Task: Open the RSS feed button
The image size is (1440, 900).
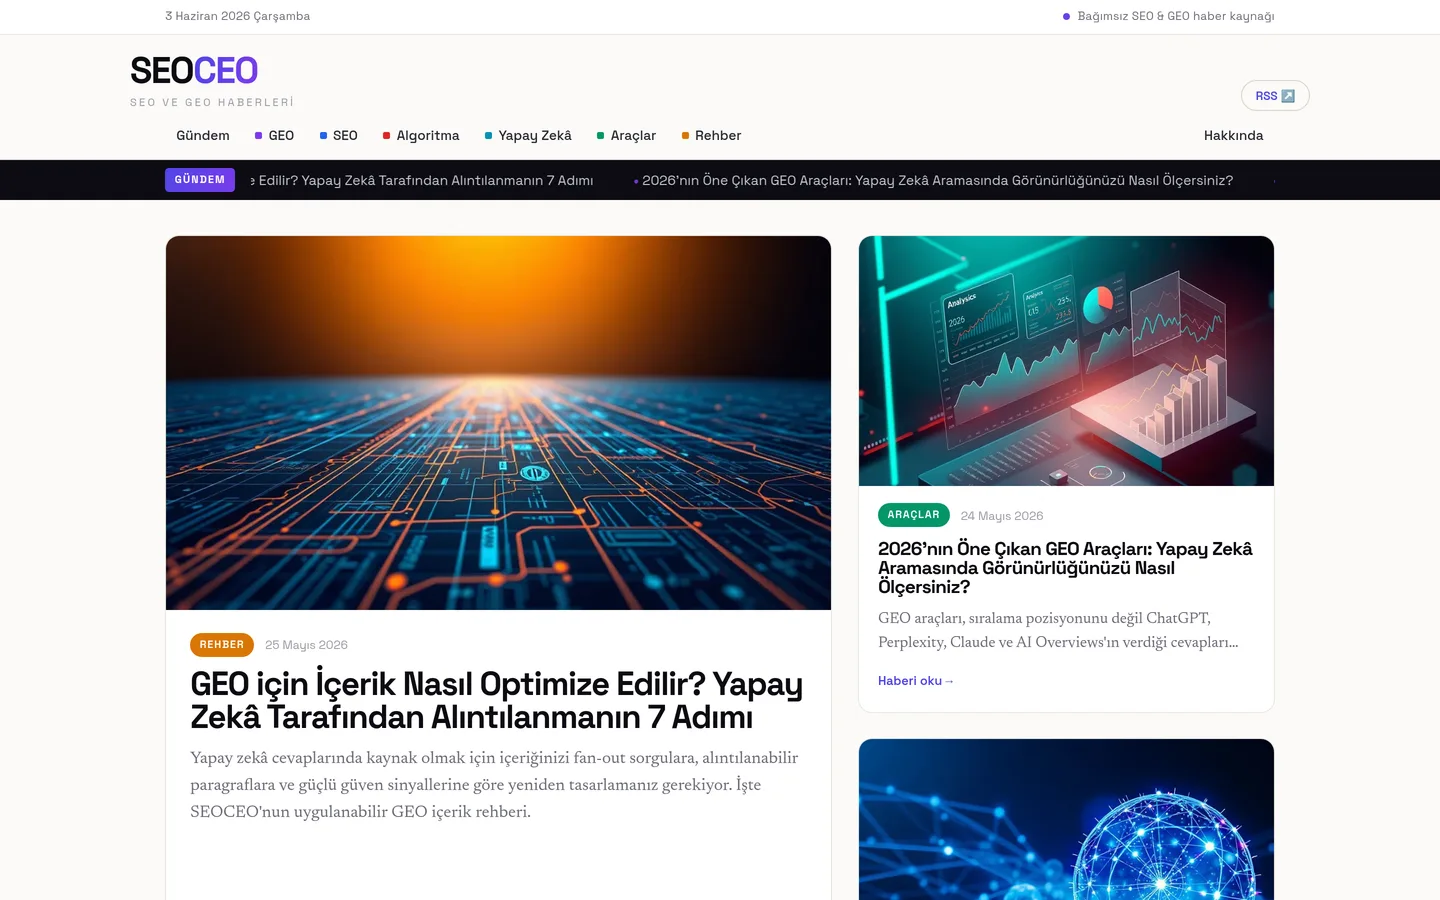Action: coord(1275,96)
